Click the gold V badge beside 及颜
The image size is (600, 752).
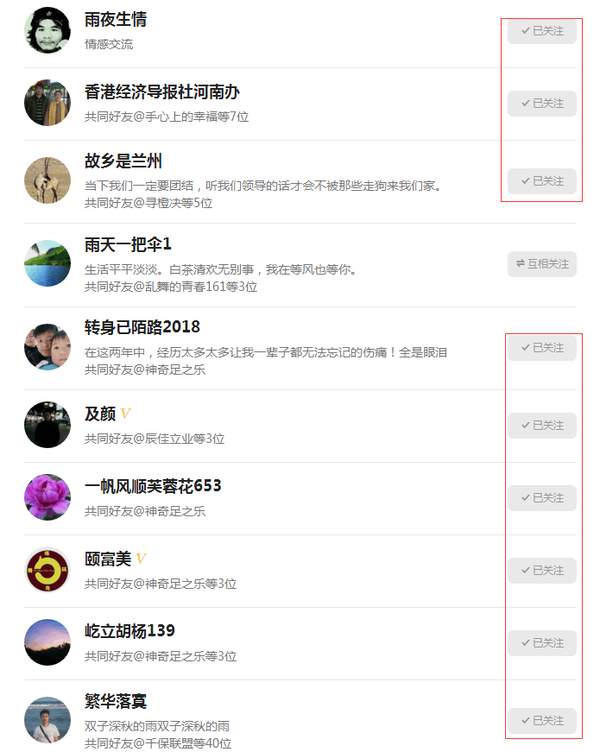coord(125,413)
